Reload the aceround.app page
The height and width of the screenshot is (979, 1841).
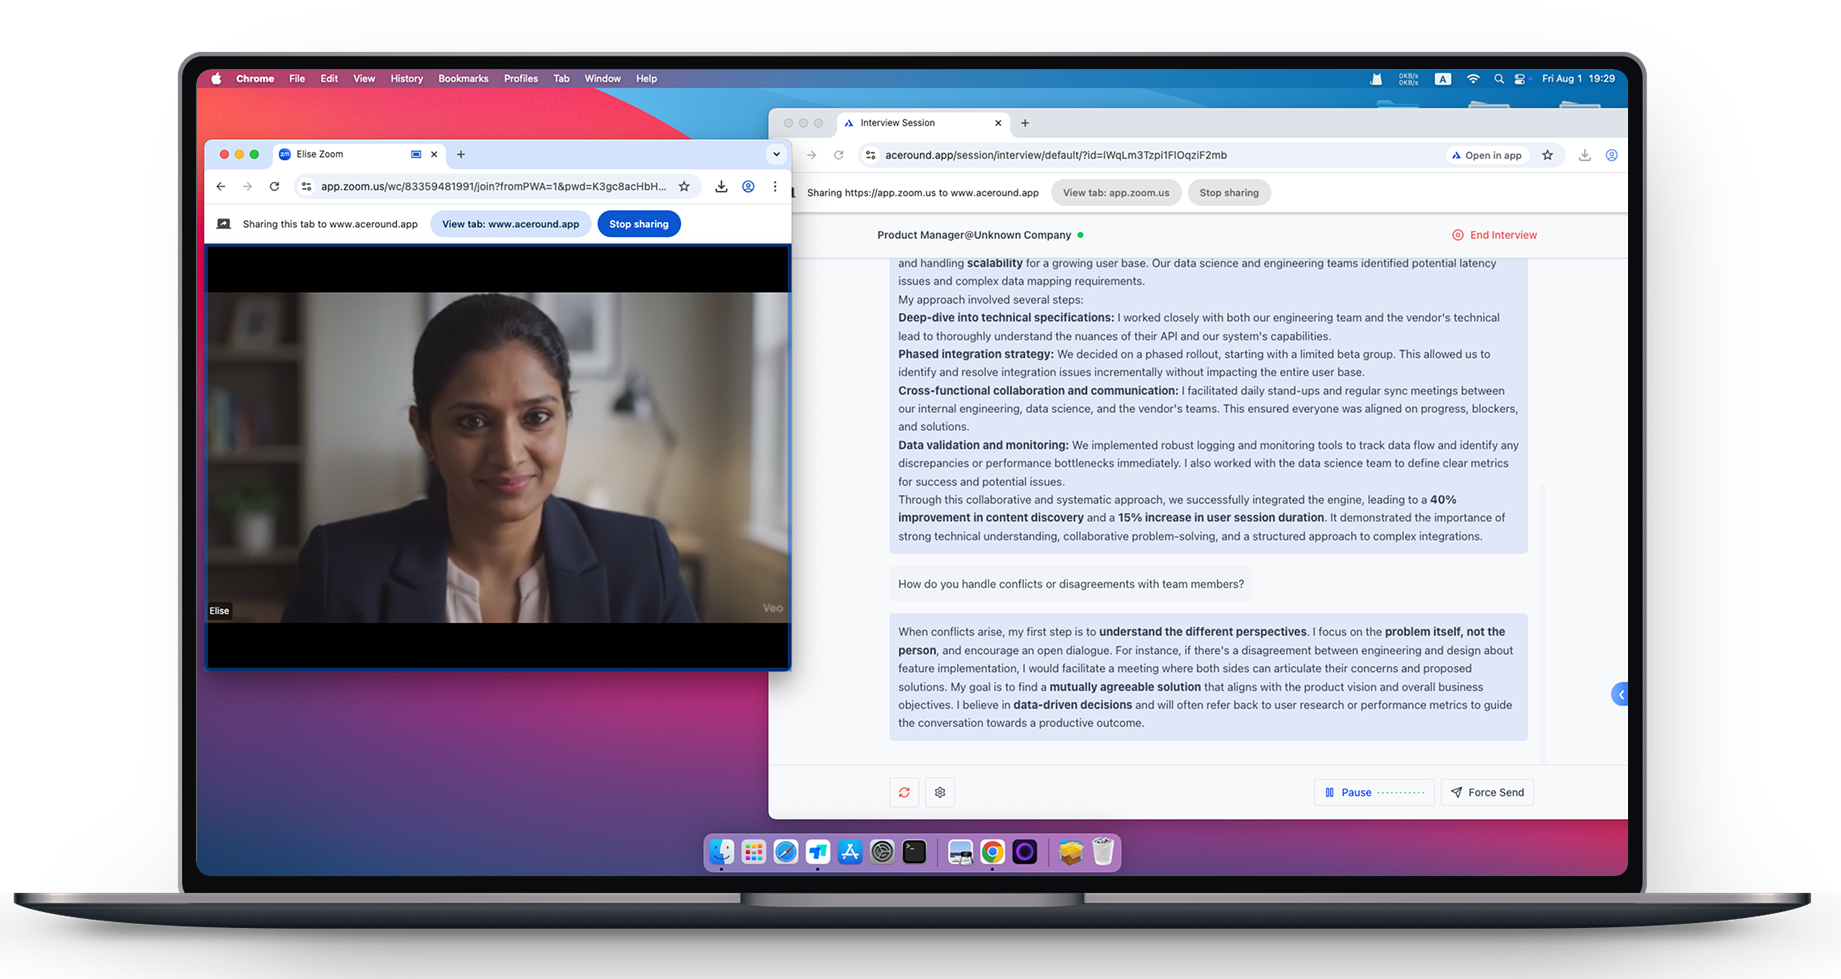click(x=839, y=155)
